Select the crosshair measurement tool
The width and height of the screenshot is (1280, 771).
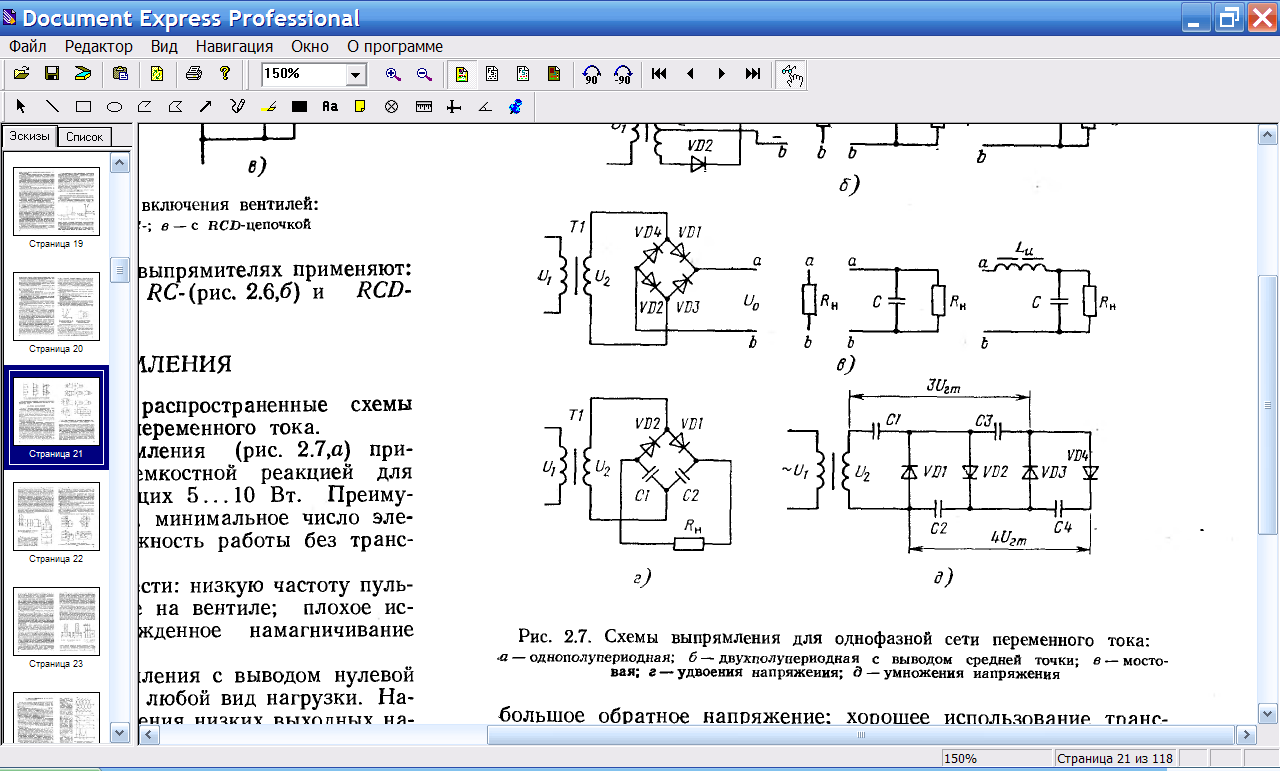pyautogui.click(x=454, y=106)
